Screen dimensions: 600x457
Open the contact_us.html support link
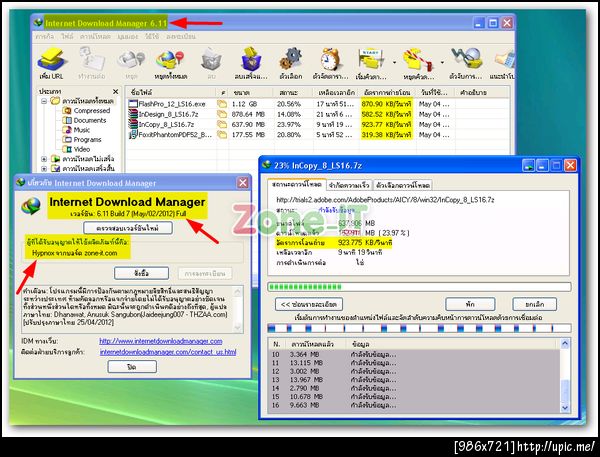[168, 352]
